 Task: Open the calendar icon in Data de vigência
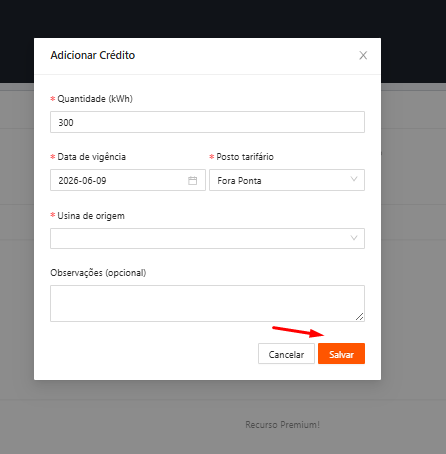pos(192,181)
